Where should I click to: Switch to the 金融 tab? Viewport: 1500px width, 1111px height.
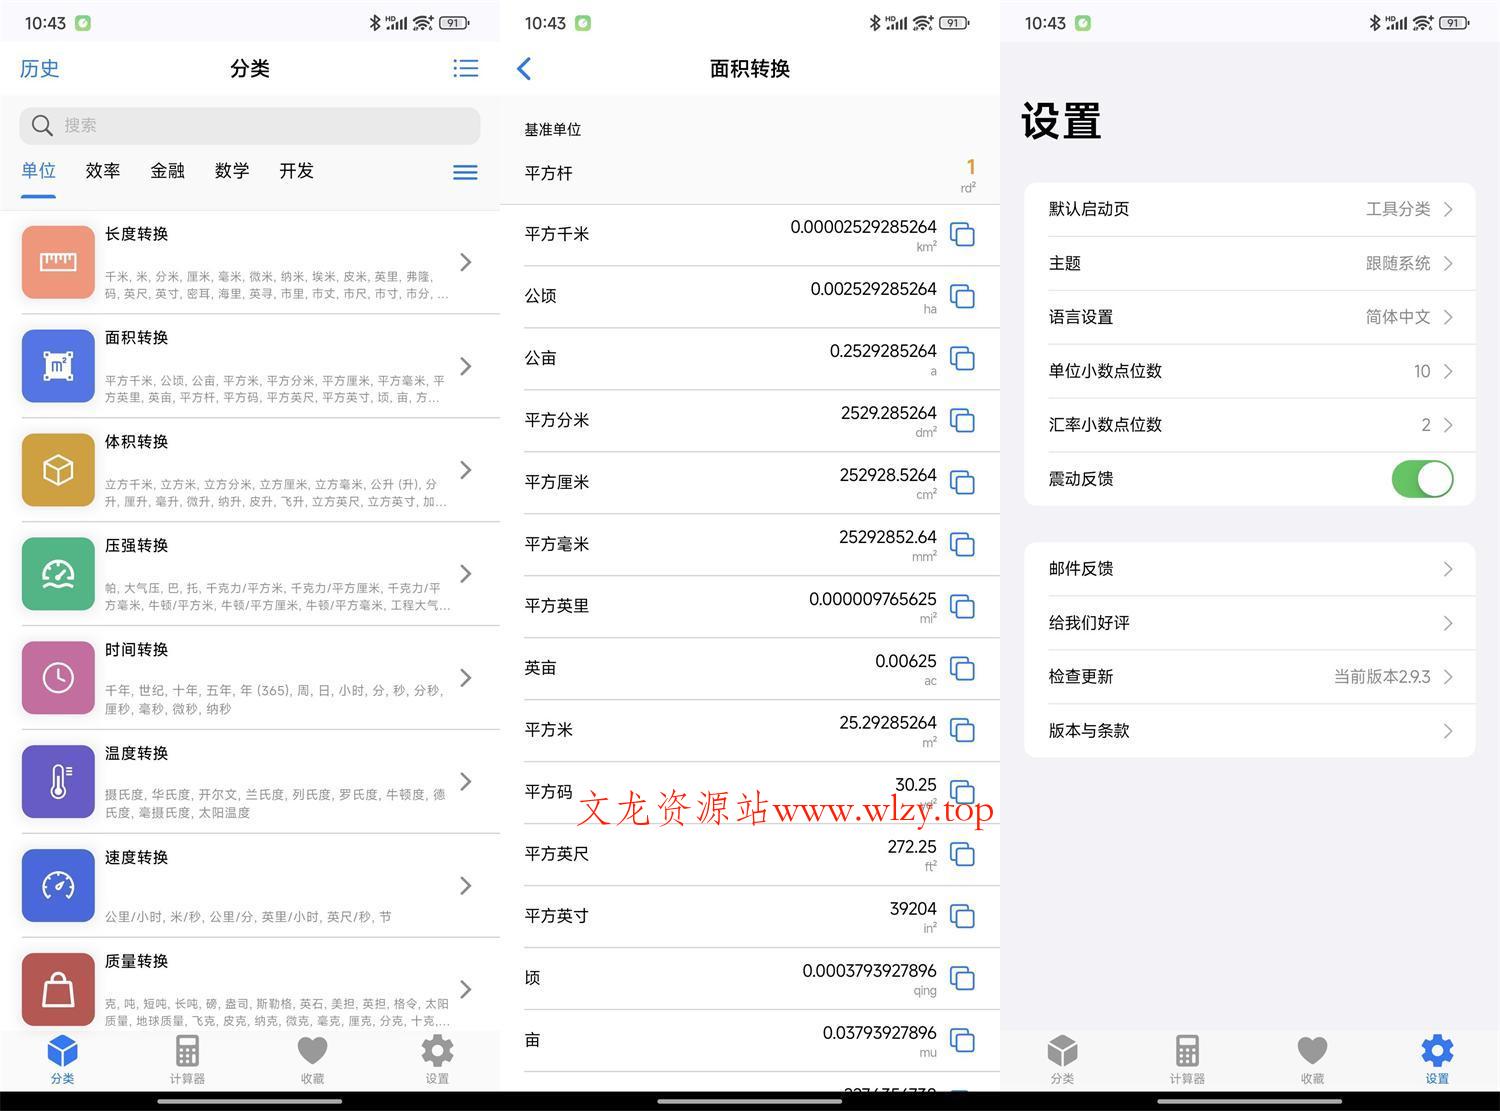coord(167,171)
